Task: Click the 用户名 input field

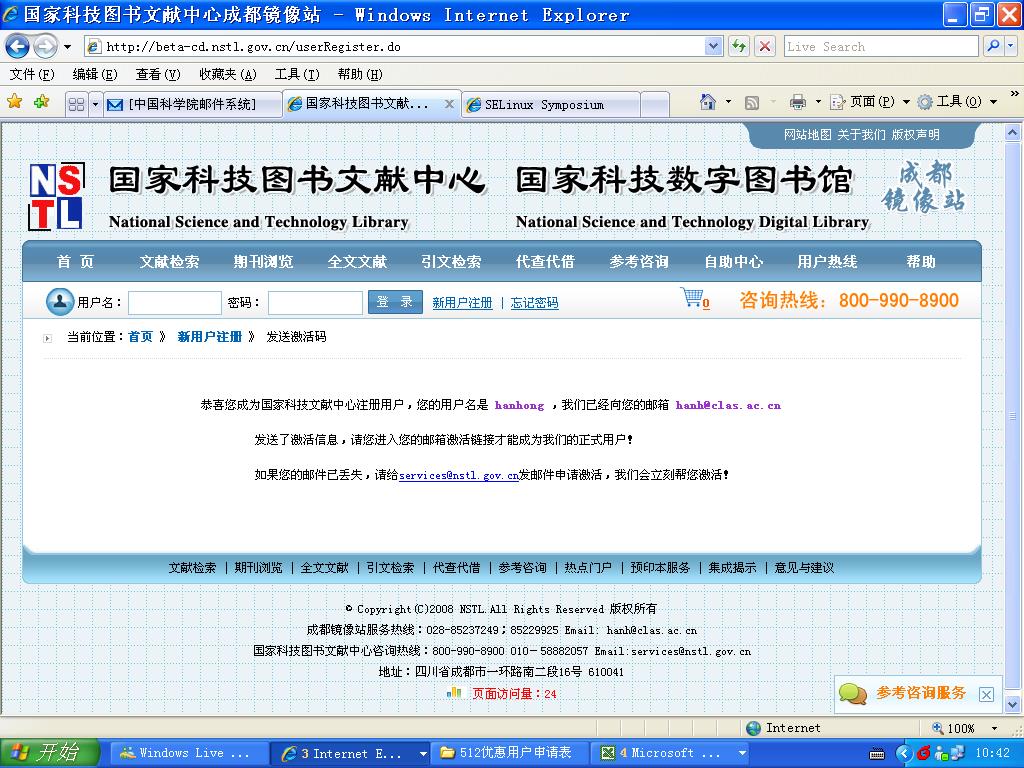Action: click(175, 302)
